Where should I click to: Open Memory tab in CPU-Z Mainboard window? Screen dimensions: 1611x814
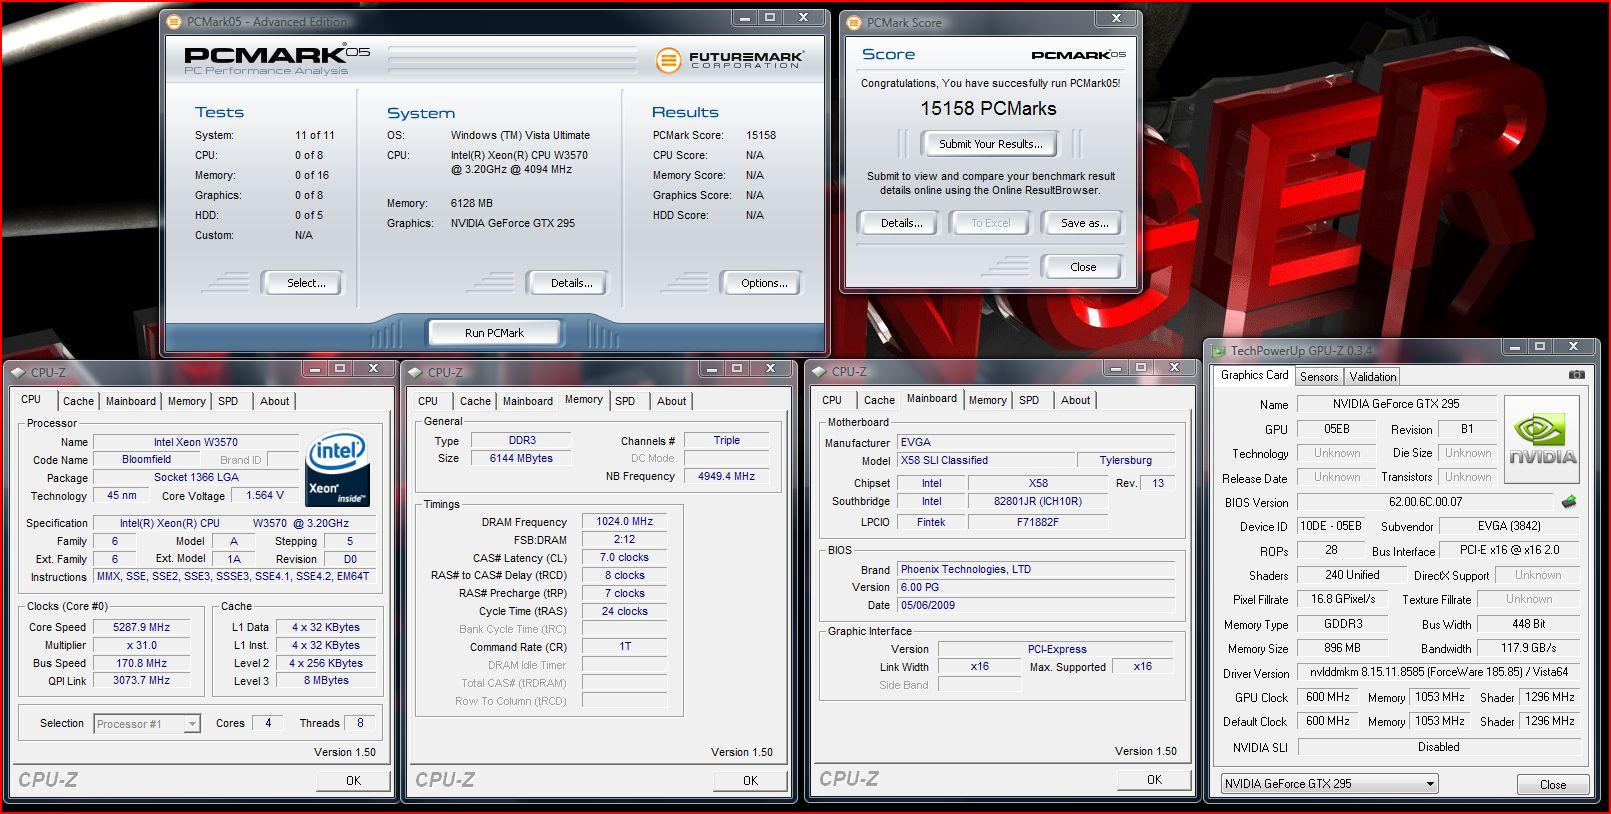[x=987, y=400]
